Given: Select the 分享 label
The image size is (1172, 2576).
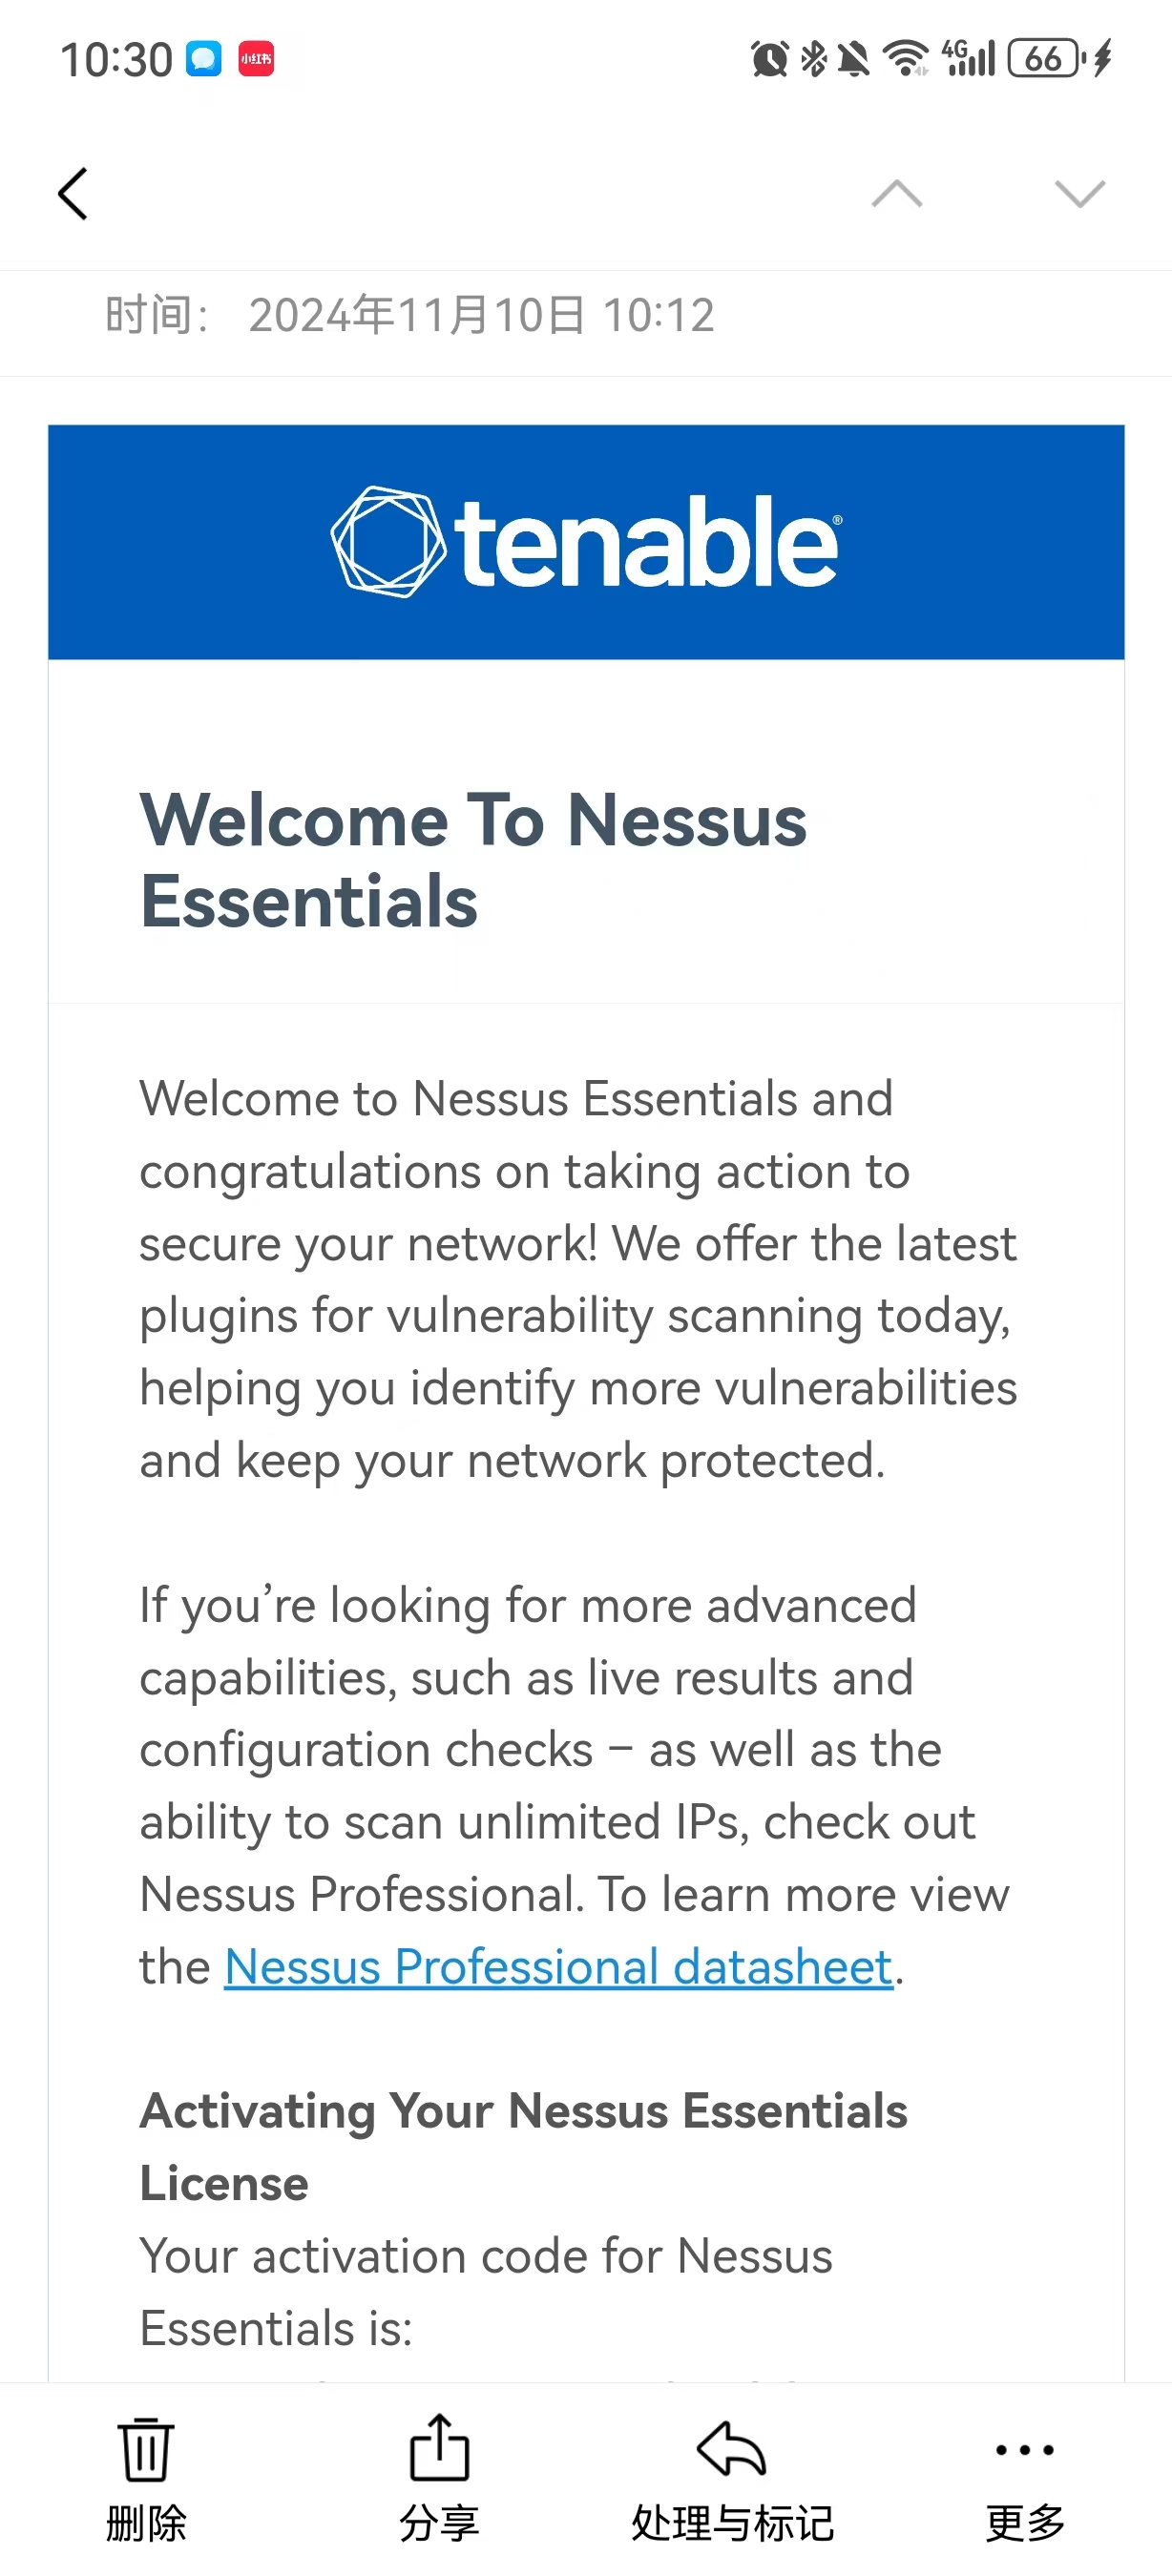Looking at the screenshot, I should 439,2523.
